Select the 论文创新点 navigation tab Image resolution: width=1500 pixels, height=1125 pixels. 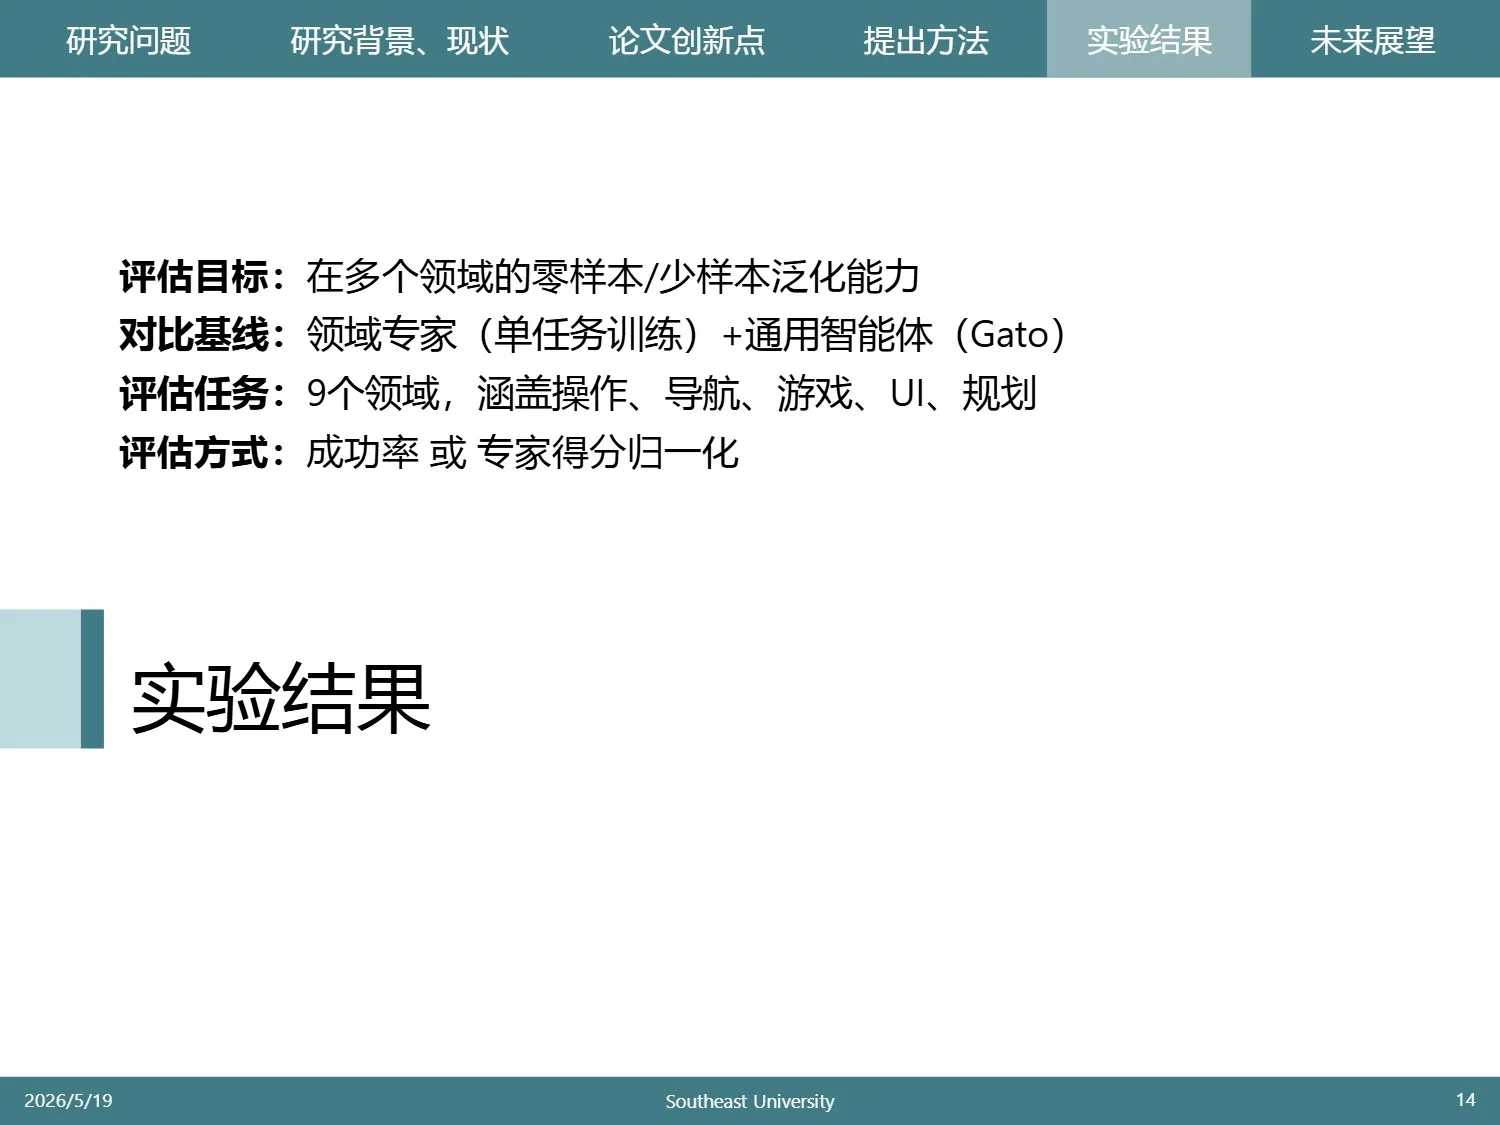click(687, 40)
